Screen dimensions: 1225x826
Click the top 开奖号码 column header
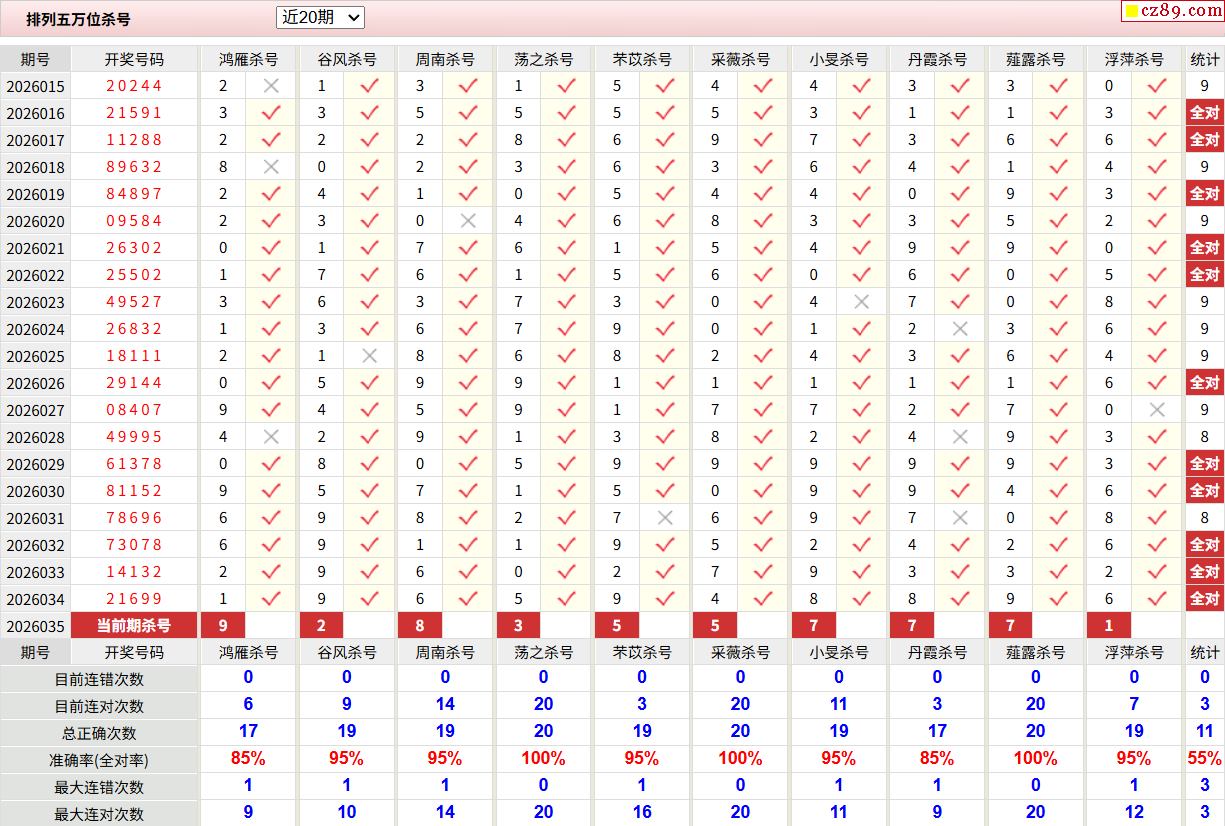click(134, 59)
